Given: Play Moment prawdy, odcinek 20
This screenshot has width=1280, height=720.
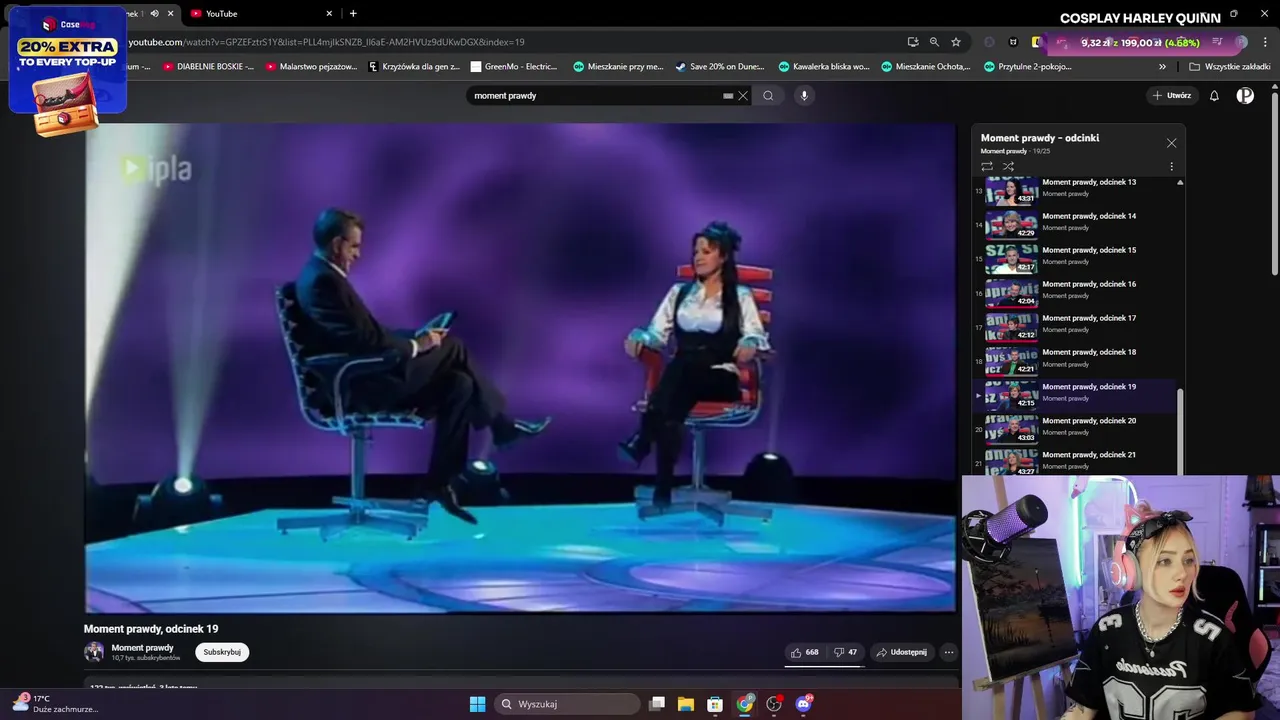Looking at the screenshot, I should tap(1077, 429).
